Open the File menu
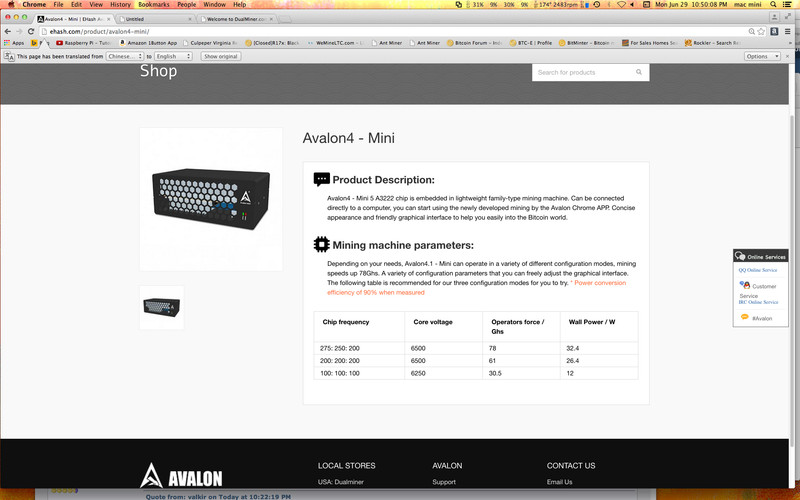The width and height of the screenshot is (800, 500). [x=58, y=4]
